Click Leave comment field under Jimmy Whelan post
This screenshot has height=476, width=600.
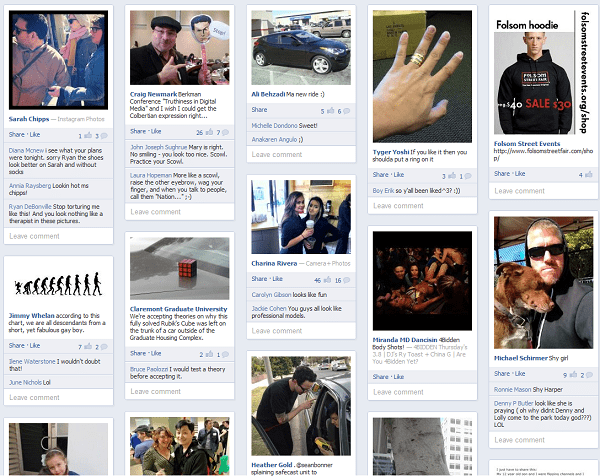59,398
